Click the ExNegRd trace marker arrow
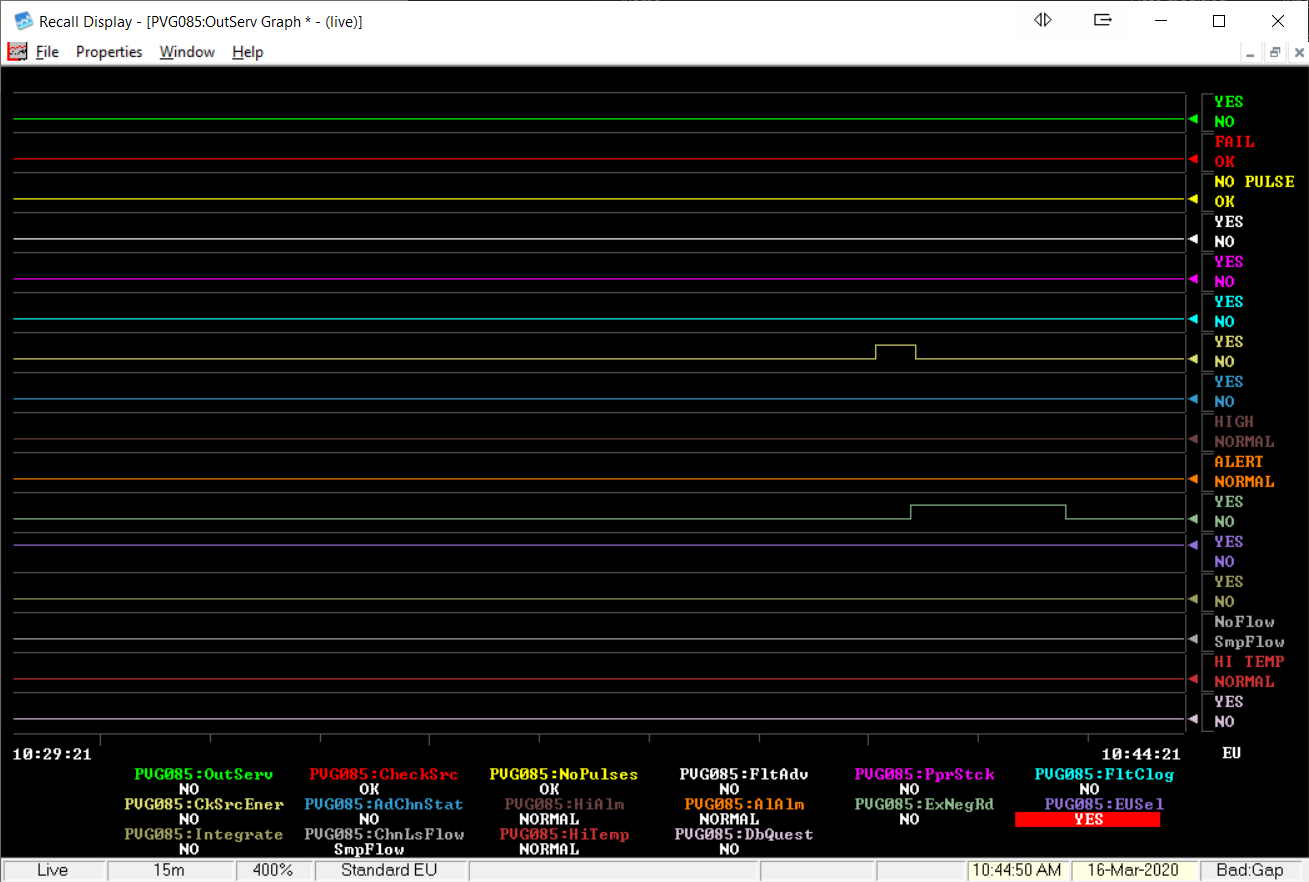 [1193, 519]
